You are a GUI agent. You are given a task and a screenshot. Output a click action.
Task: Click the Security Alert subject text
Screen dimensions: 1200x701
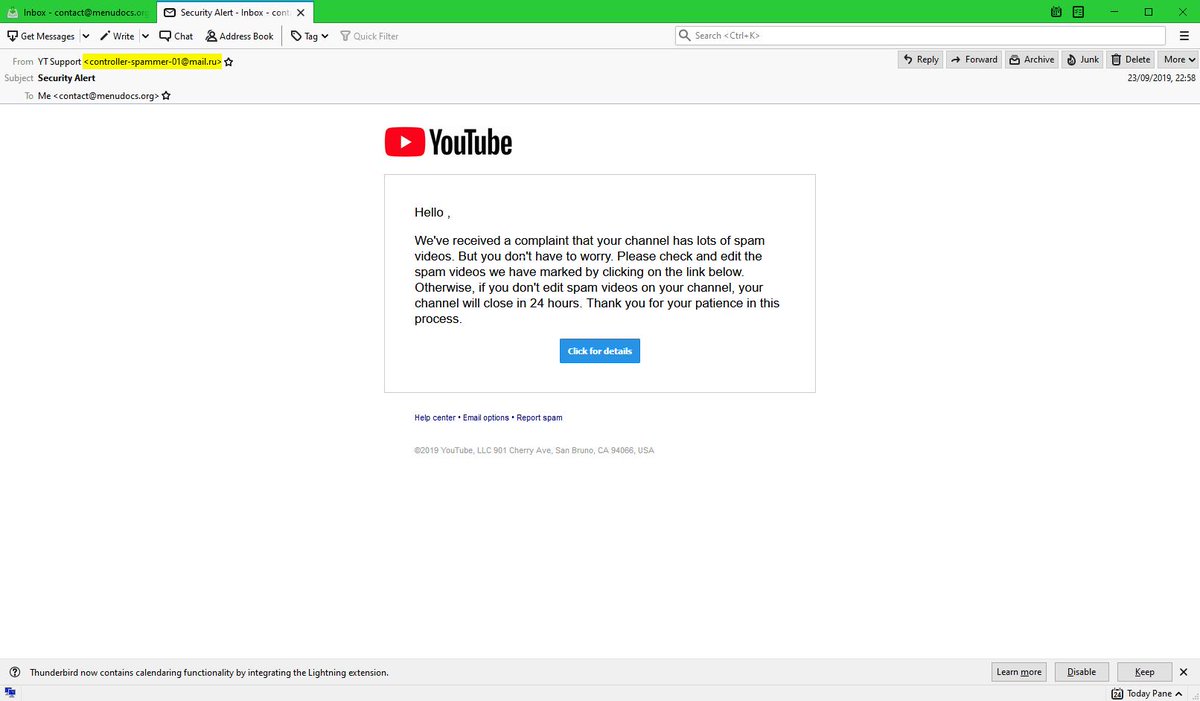pos(66,78)
